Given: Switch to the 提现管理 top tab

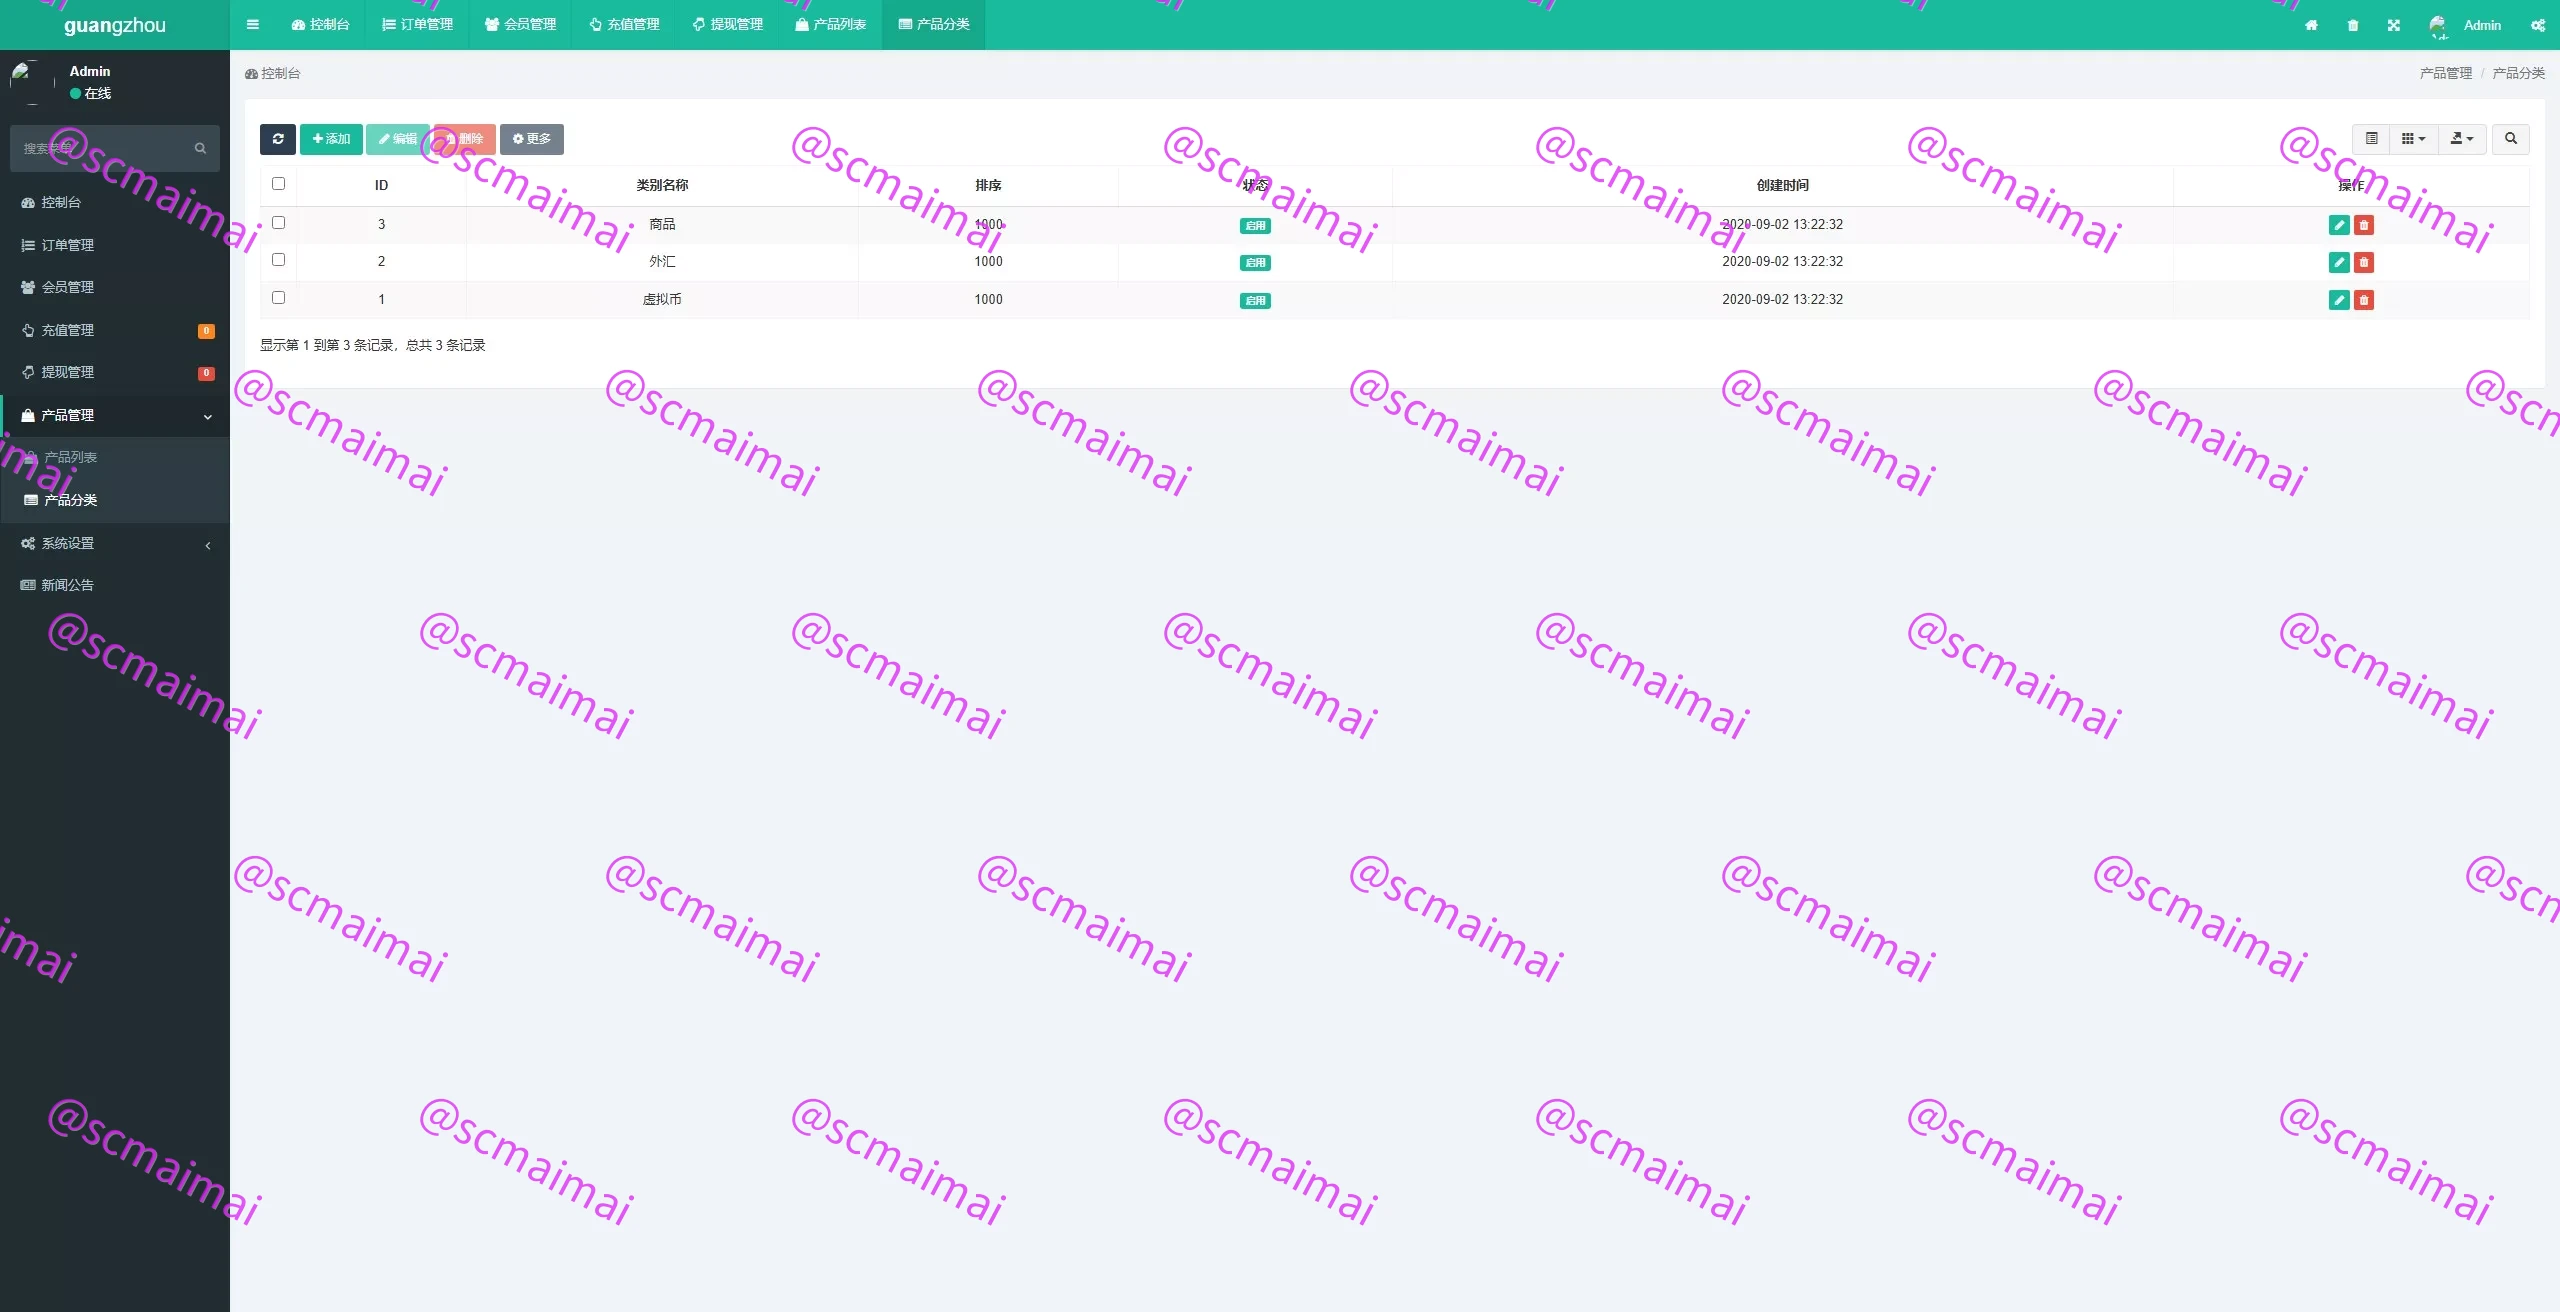Looking at the screenshot, I should tap(727, 24).
